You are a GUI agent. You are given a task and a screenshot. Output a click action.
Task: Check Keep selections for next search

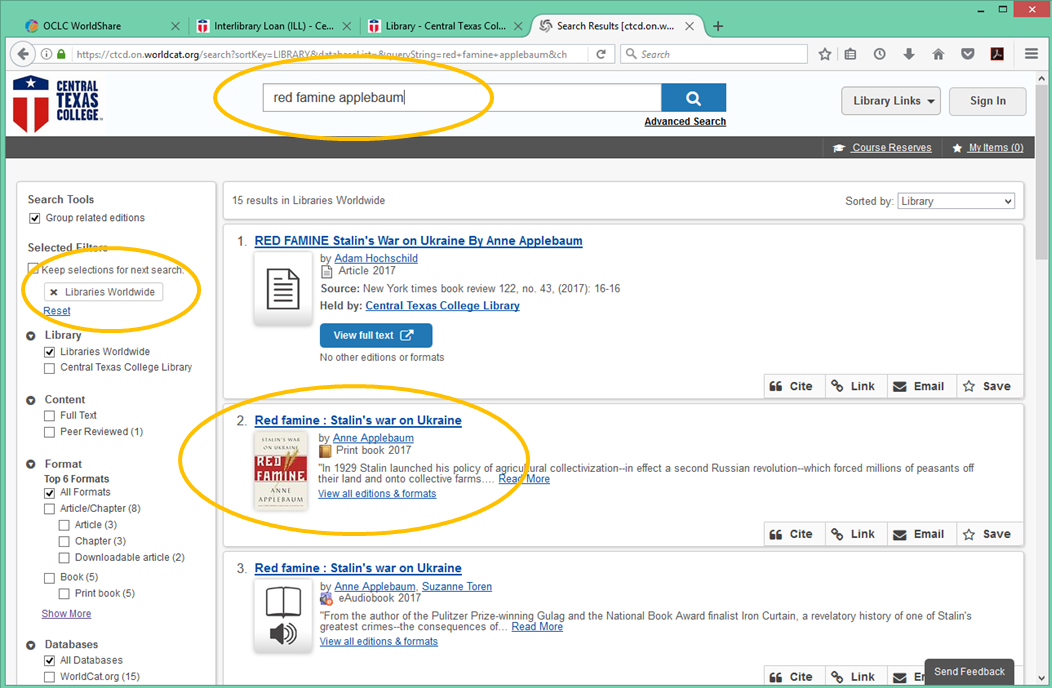[x=33, y=269]
